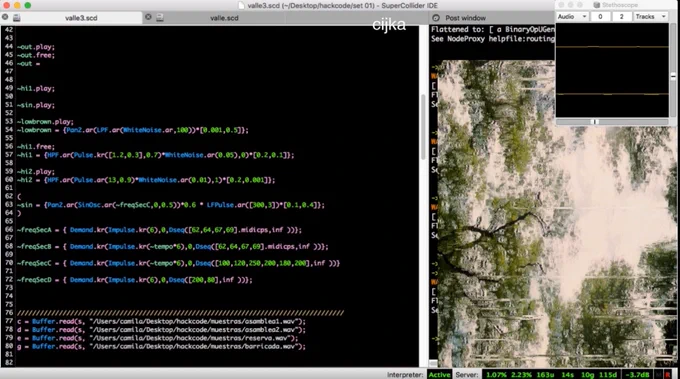Toggle the server recording R indicator

coord(668,375)
